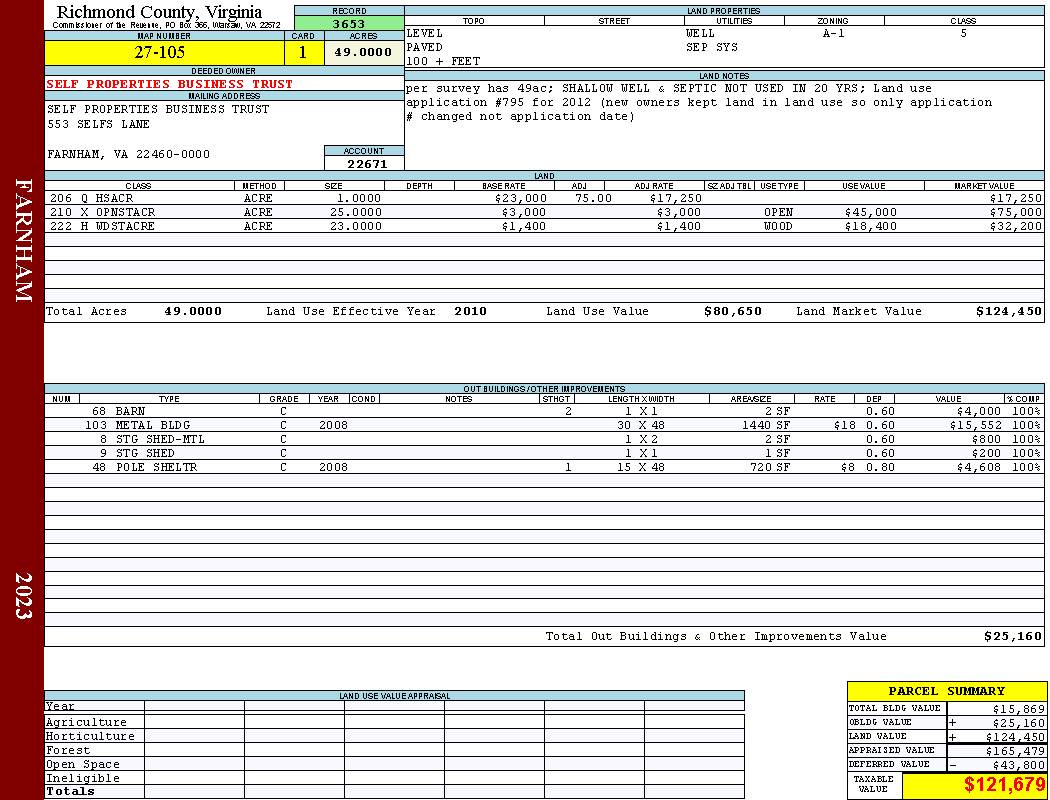Select the 210 X OPNSTACR land row
Image resolution: width=1050 pixels, height=800 pixels.
click(x=544, y=212)
